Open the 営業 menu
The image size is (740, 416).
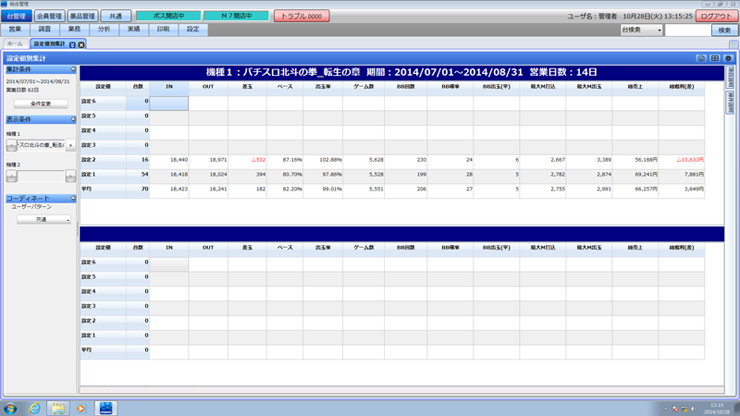click(x=15, y=29)
